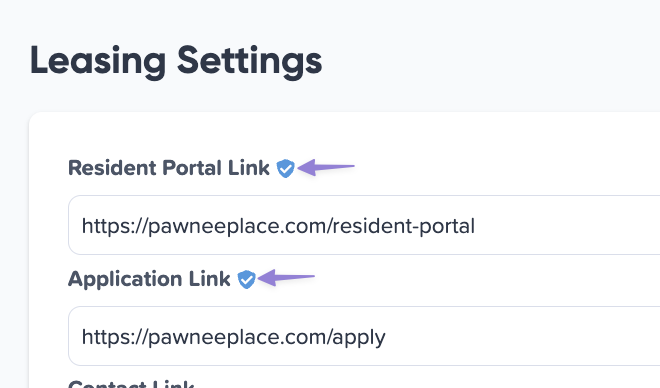Click the word 'Leasing' in the heading
Image resolution: width=660 pixels, height=388 pixels.
tap(98, 61)
